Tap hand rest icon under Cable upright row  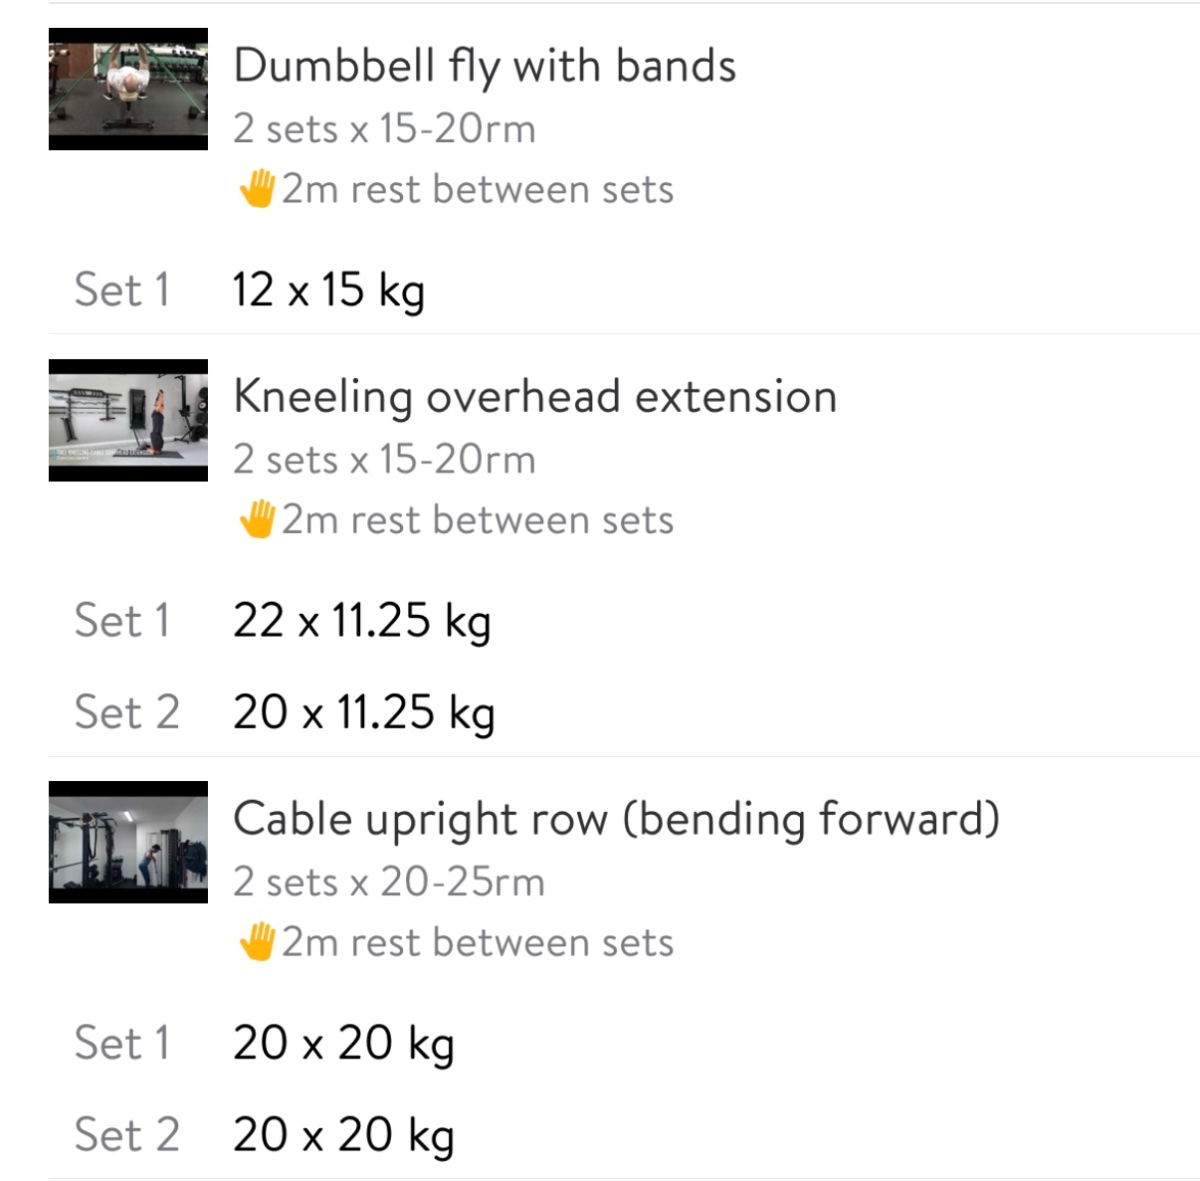point(257,942)
